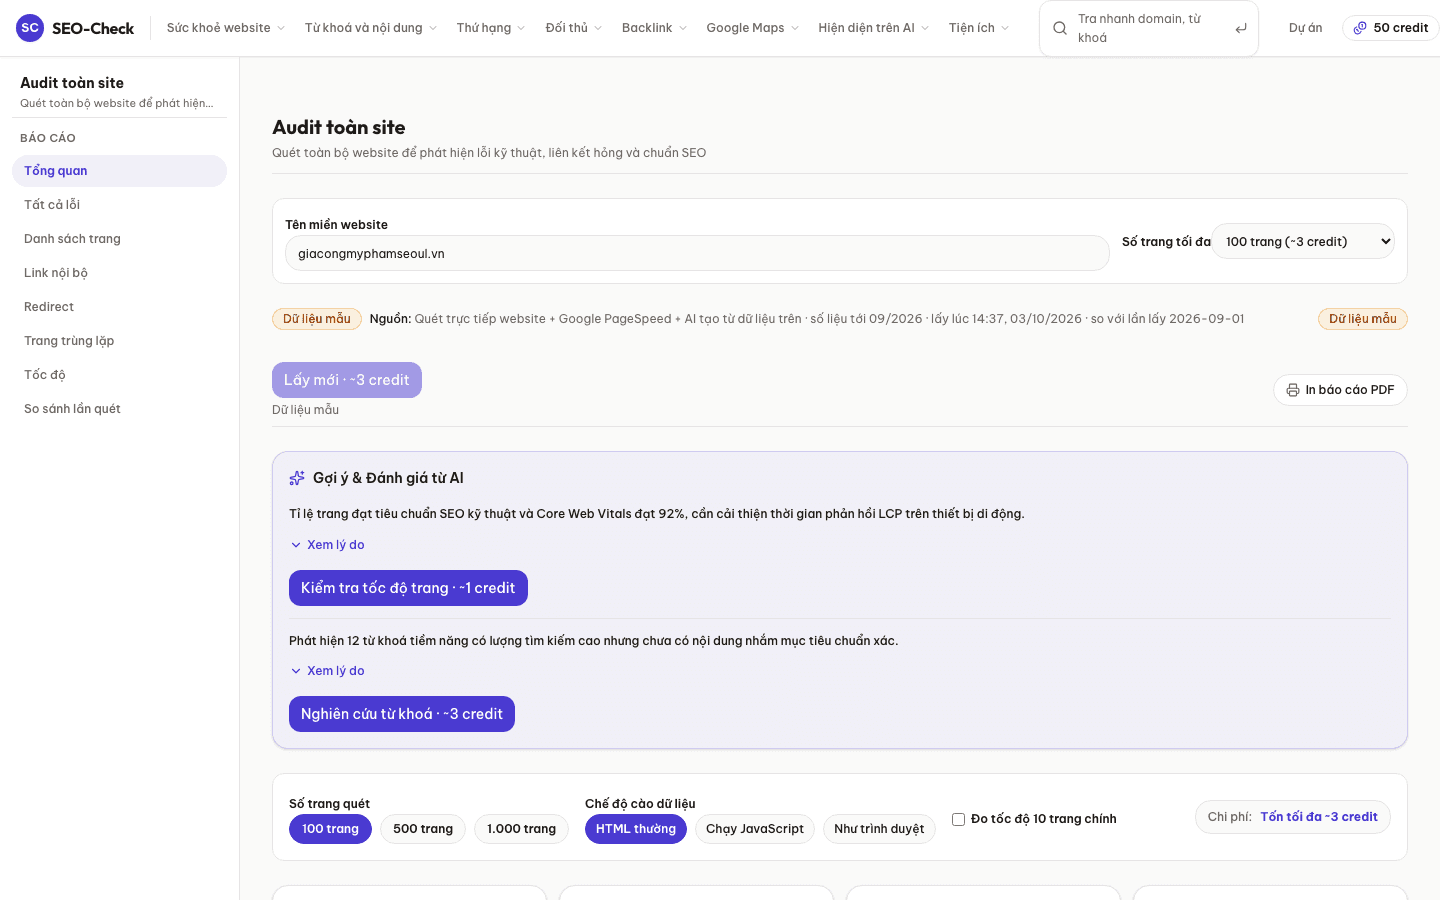Open the Hiện diện trên AI menu
This screenshot has height=900, width=1440.
coord(874,28)
